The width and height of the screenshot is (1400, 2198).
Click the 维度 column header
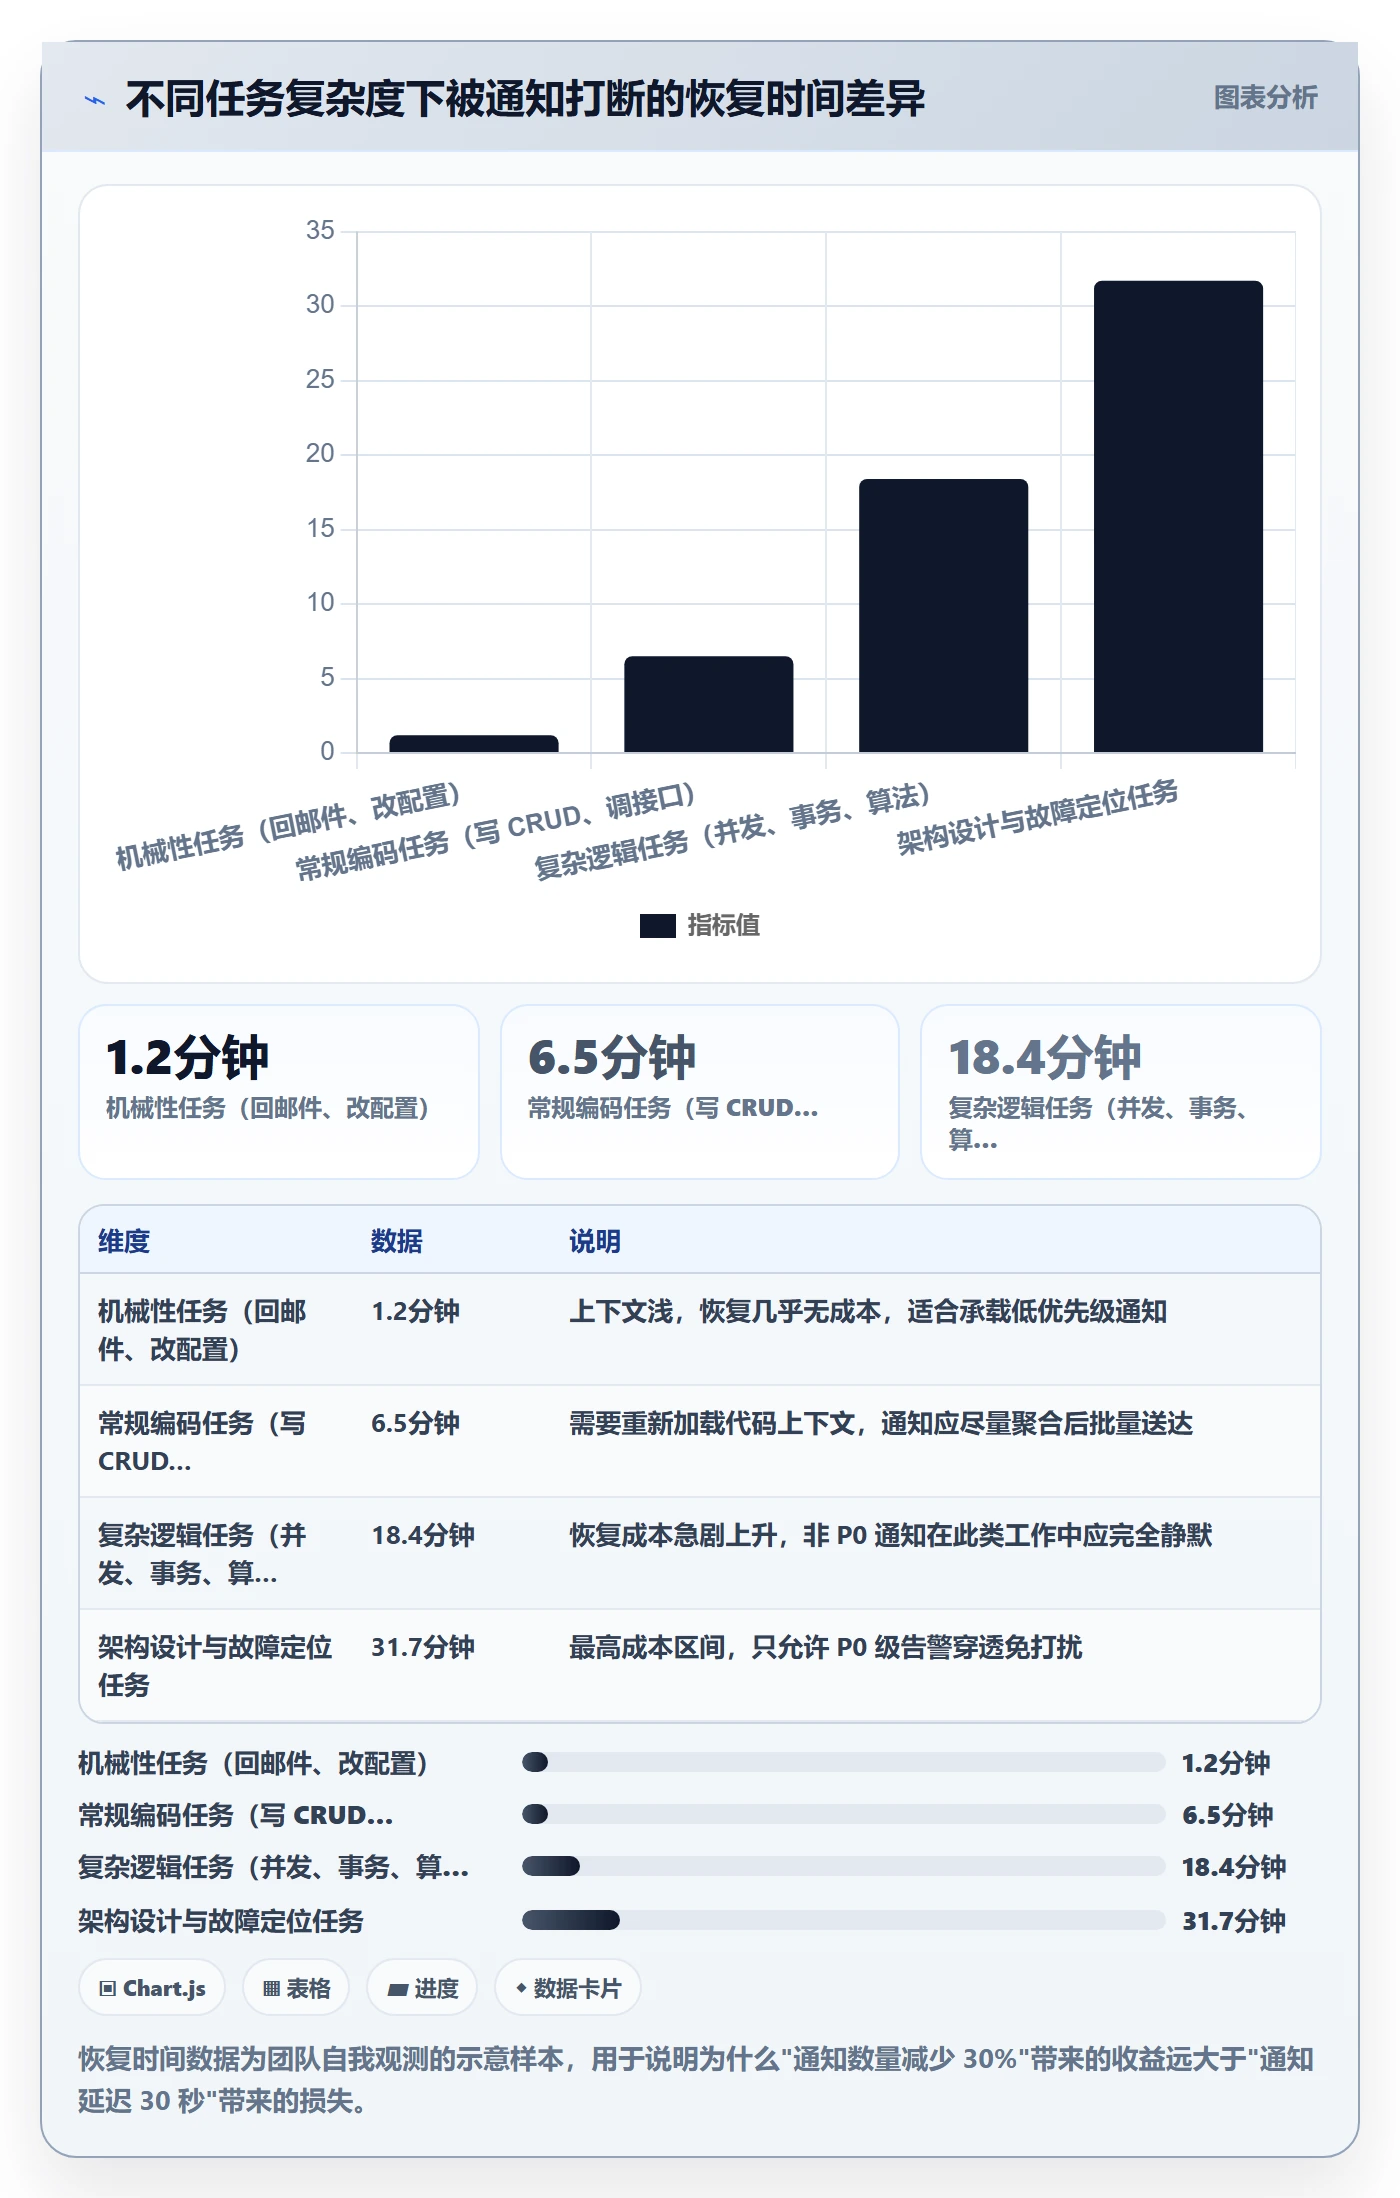pyautogui.click(x=124, y=1241)
